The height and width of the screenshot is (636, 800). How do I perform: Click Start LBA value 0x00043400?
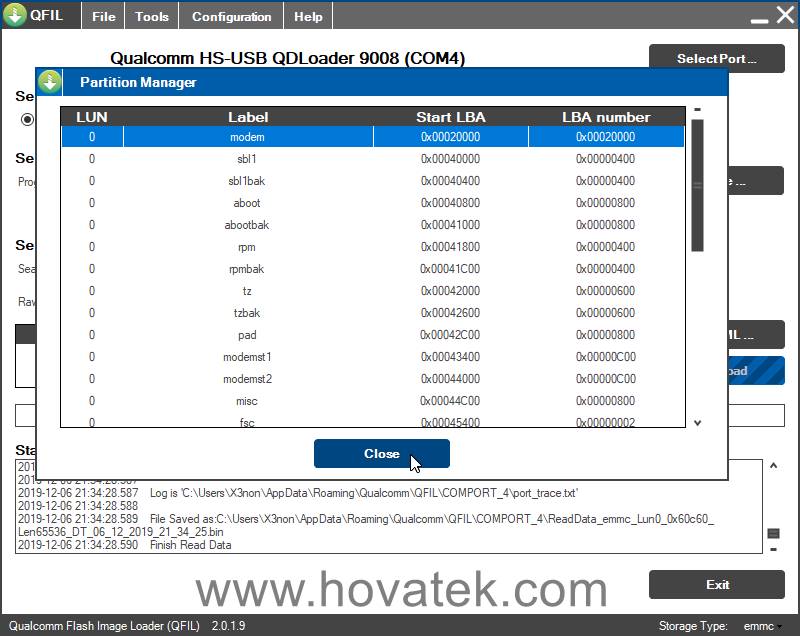click(451, 357)
